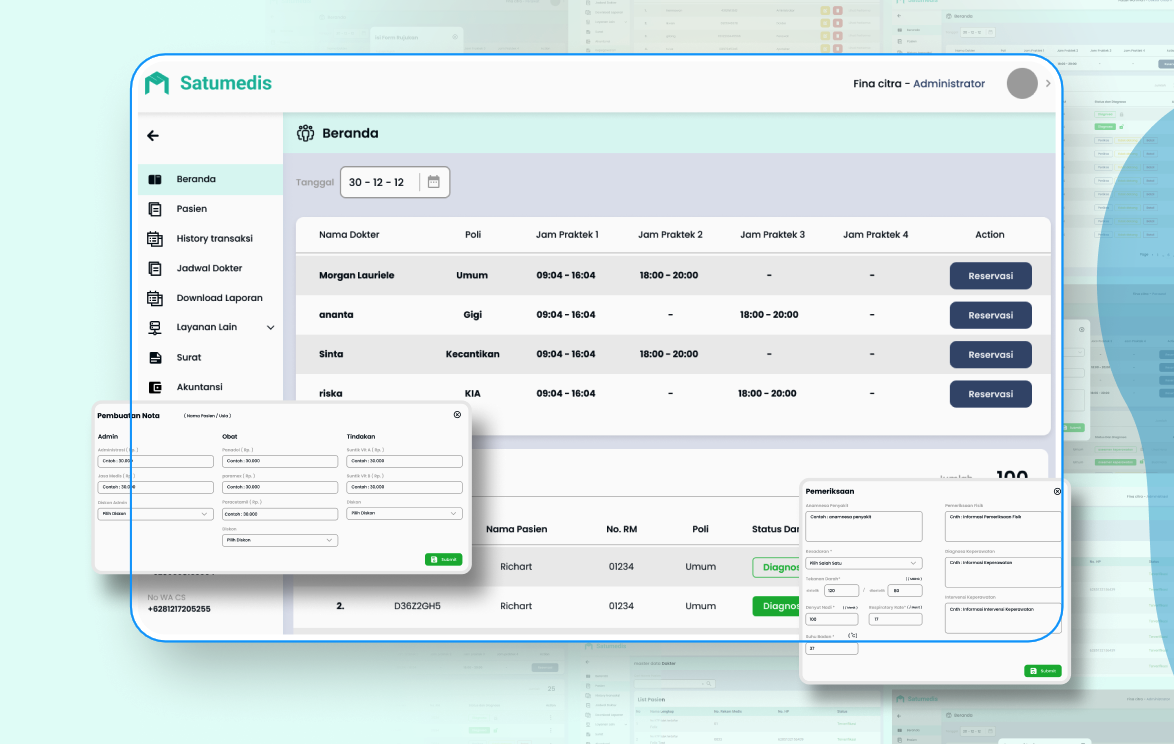Image resolution: width=1174 pixels, height=744 pixels.
Task: Click the Tanggal date input field
Action: (x=395, y=182)
